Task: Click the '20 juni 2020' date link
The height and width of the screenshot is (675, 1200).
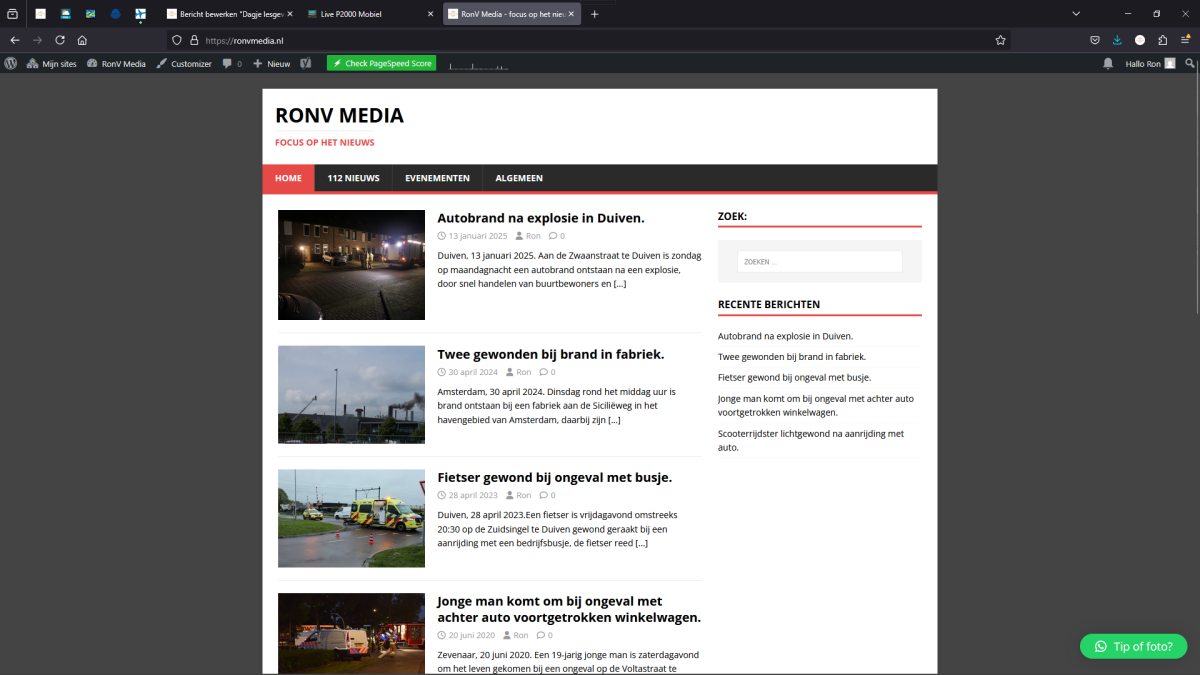Action: (x=471, y=635)
